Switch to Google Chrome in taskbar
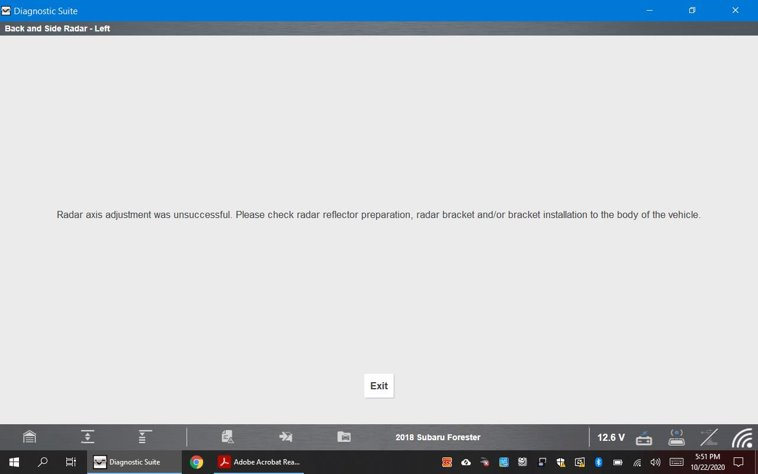758x474 pixels. click(x=197, y=462)
